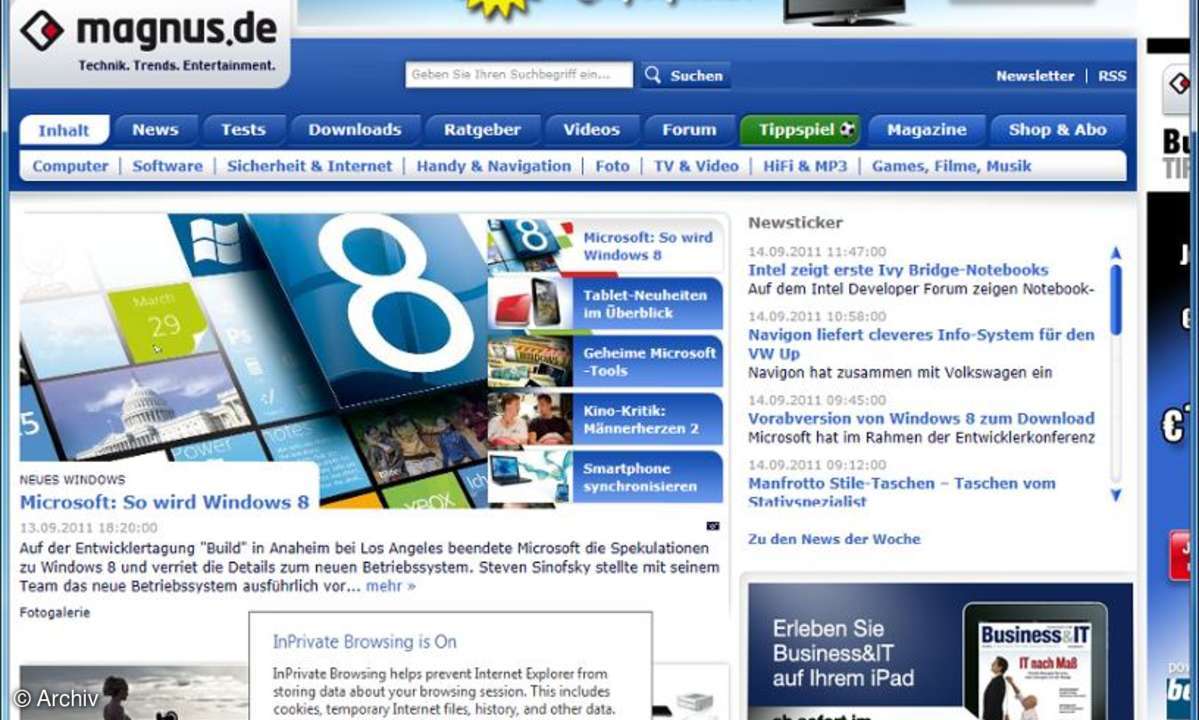
Task: Open the Ratgeber tab
Action: pyautogui.click(x=483, y=130)
